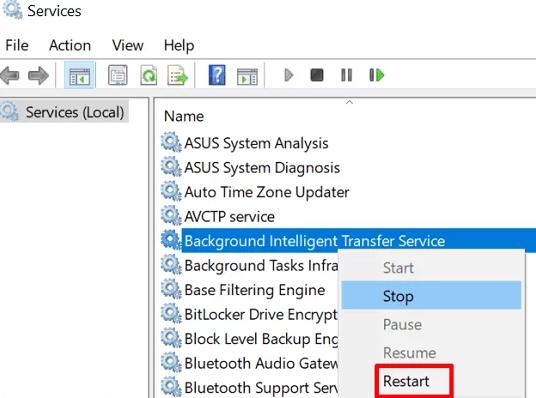Click the Forward arrow toolbar icon
Image resolution: width=536 pixels, height=398 pixels.
tap(38, 75)
